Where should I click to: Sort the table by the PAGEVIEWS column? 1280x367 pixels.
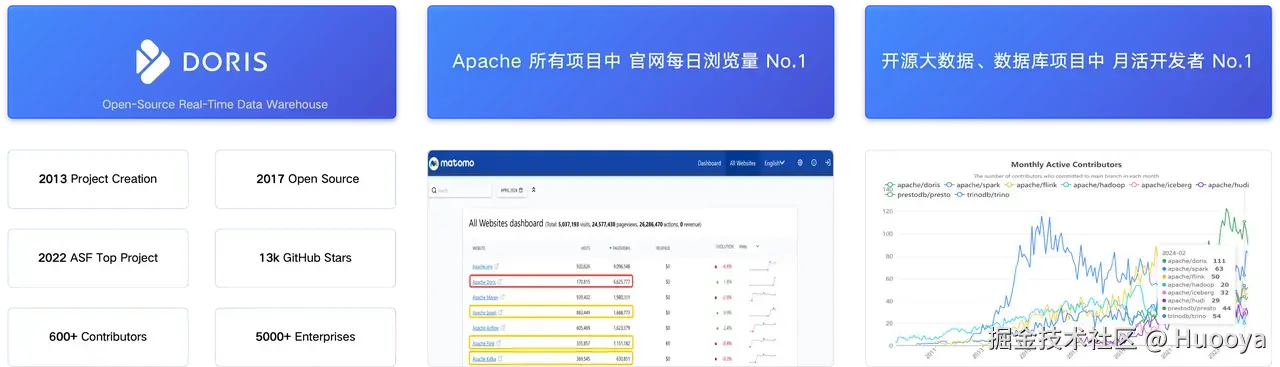[x=619, y=247]
